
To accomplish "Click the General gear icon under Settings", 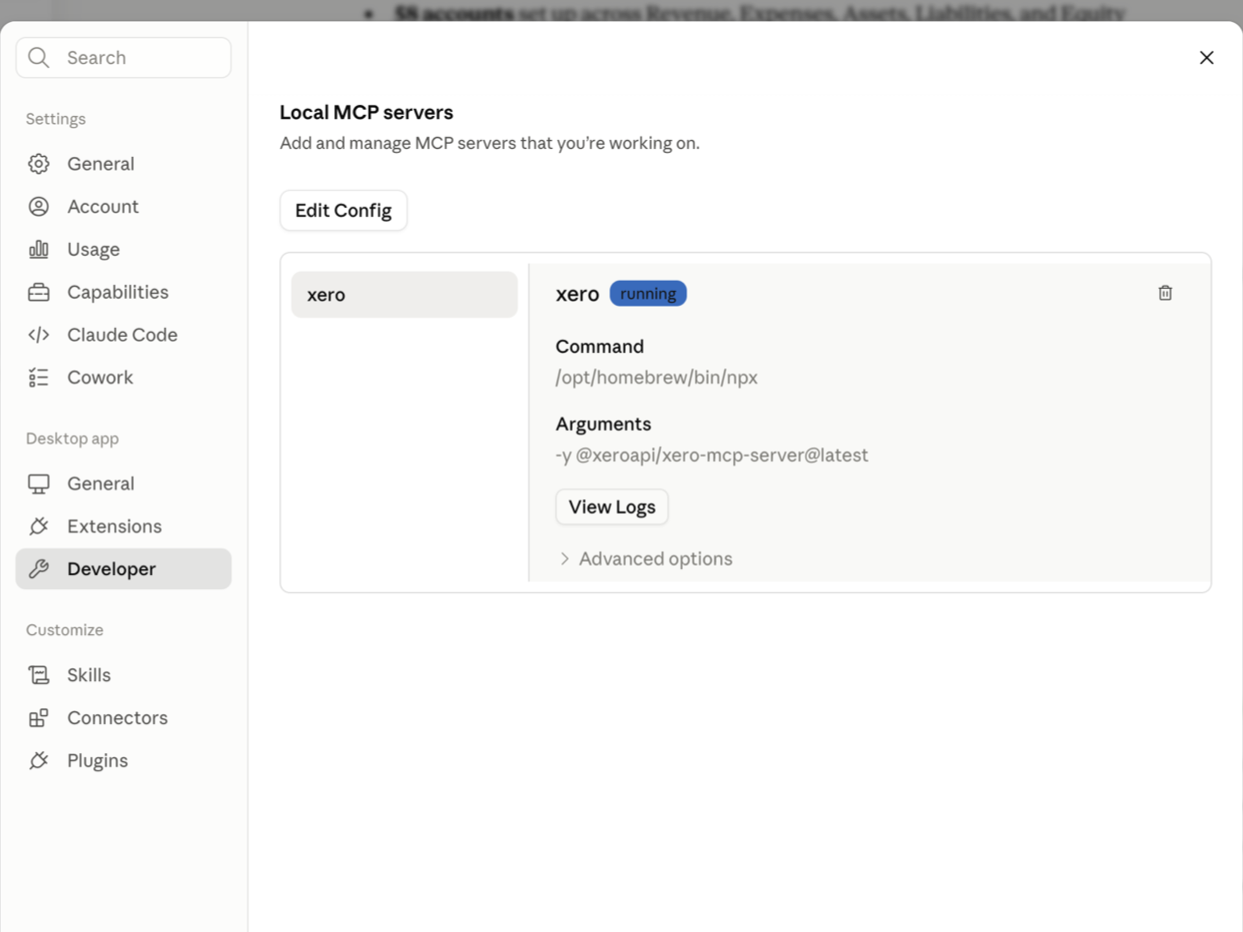I will click(x=39, y=164).
